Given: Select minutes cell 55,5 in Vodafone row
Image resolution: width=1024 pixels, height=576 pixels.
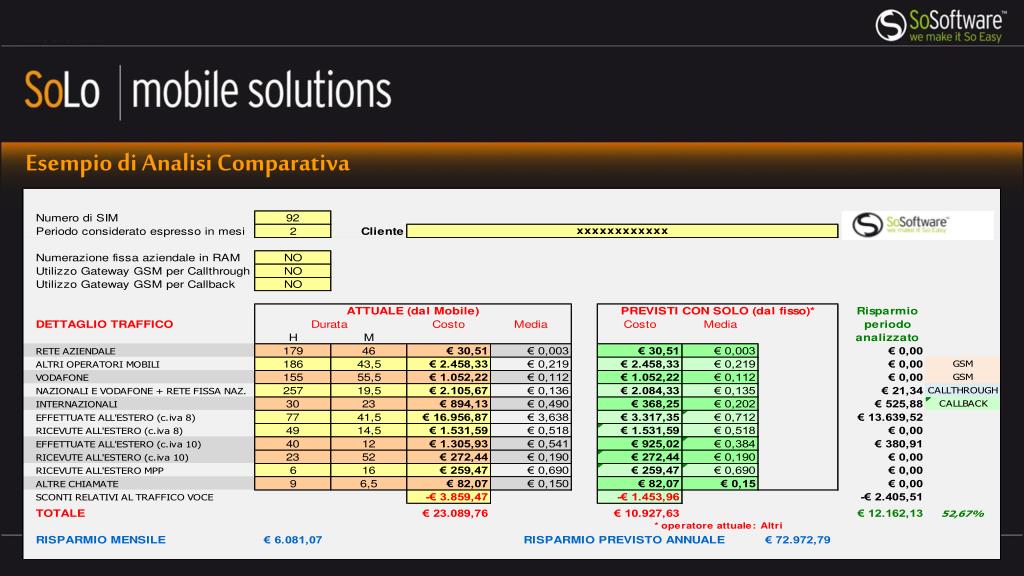Looking at the screenshot, I should coord(368,377).
